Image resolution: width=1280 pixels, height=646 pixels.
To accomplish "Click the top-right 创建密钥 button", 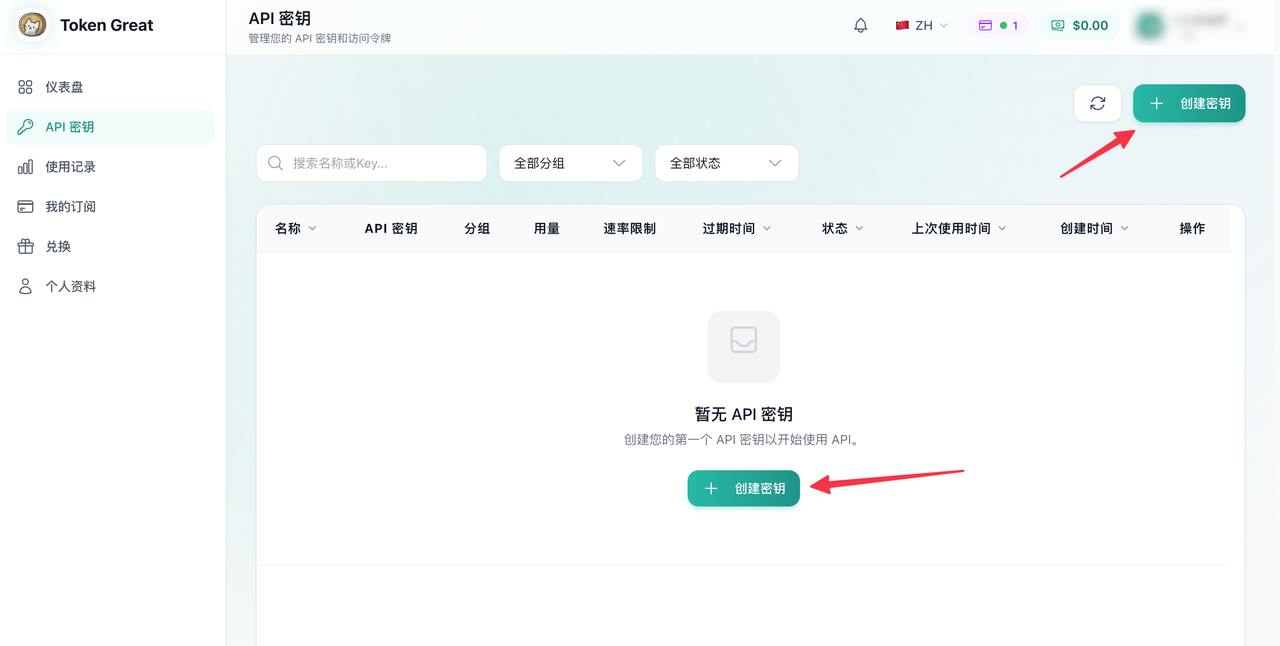I will pos(1188,103).
